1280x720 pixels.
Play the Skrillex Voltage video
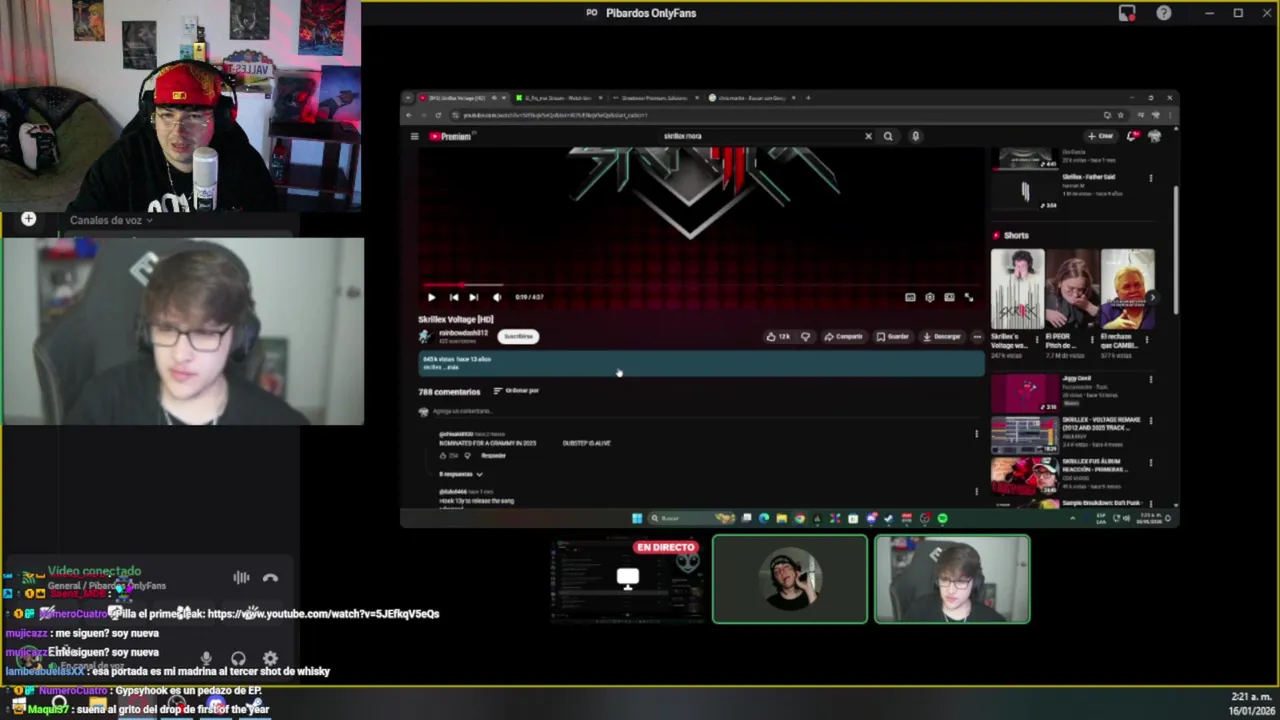pos(431,297)
